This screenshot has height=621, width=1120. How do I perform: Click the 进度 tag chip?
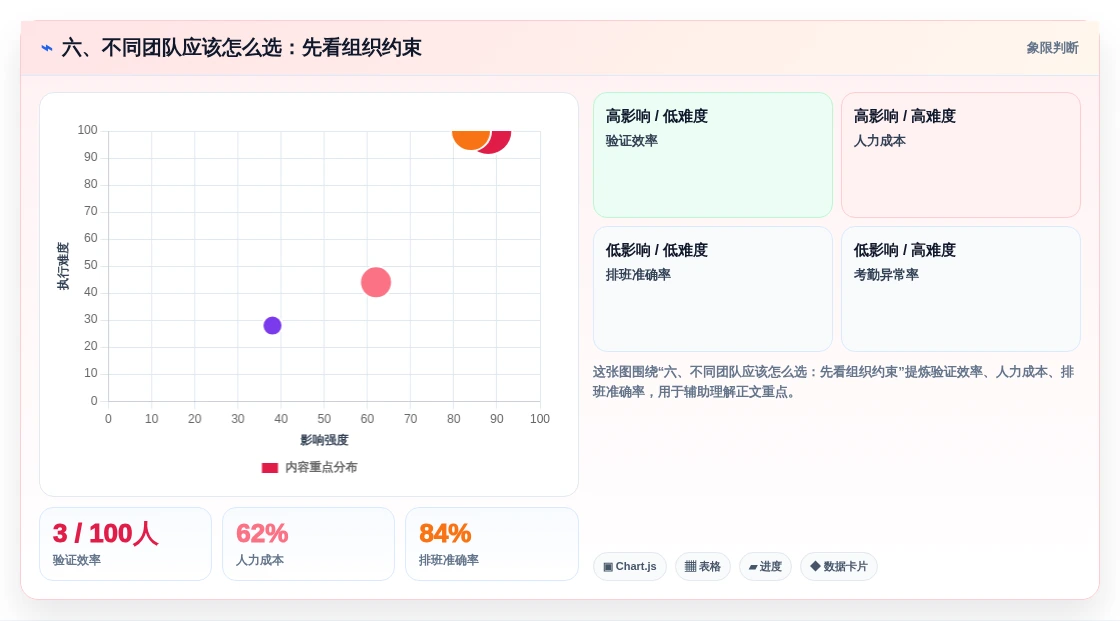(x=765, y=567)
